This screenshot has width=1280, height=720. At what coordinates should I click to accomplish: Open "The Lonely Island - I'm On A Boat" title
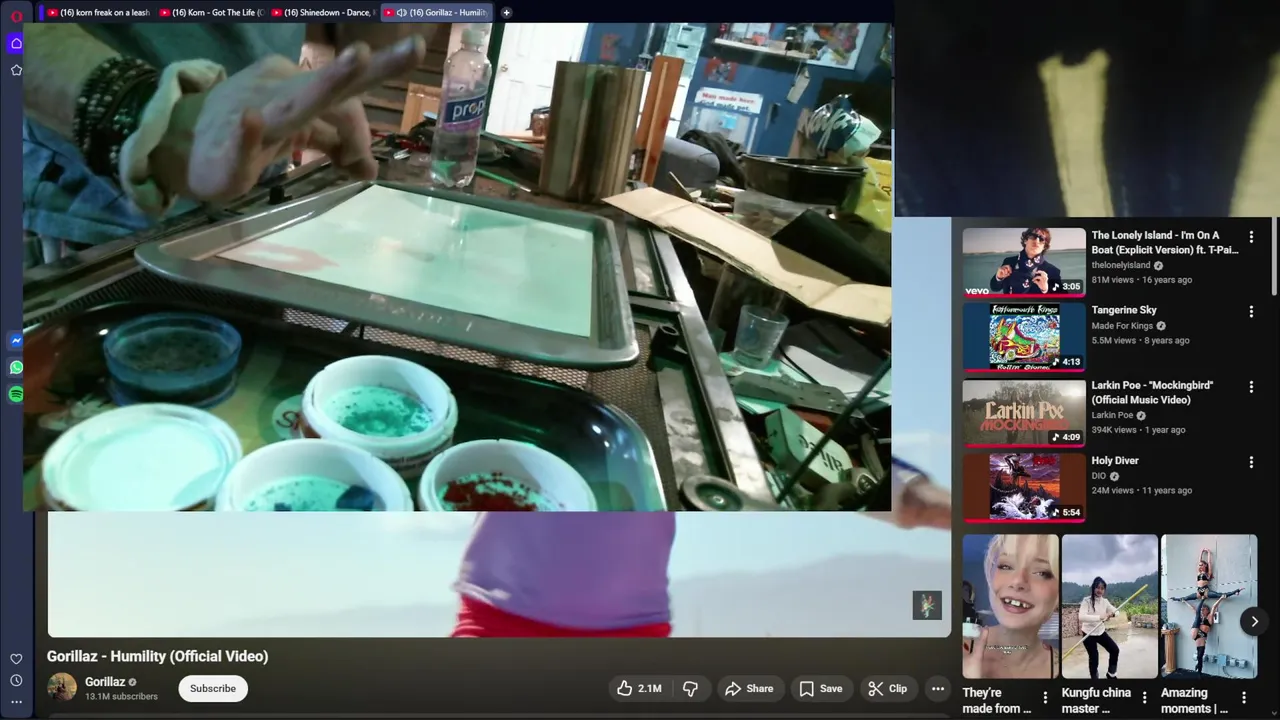click(1165, 242)
